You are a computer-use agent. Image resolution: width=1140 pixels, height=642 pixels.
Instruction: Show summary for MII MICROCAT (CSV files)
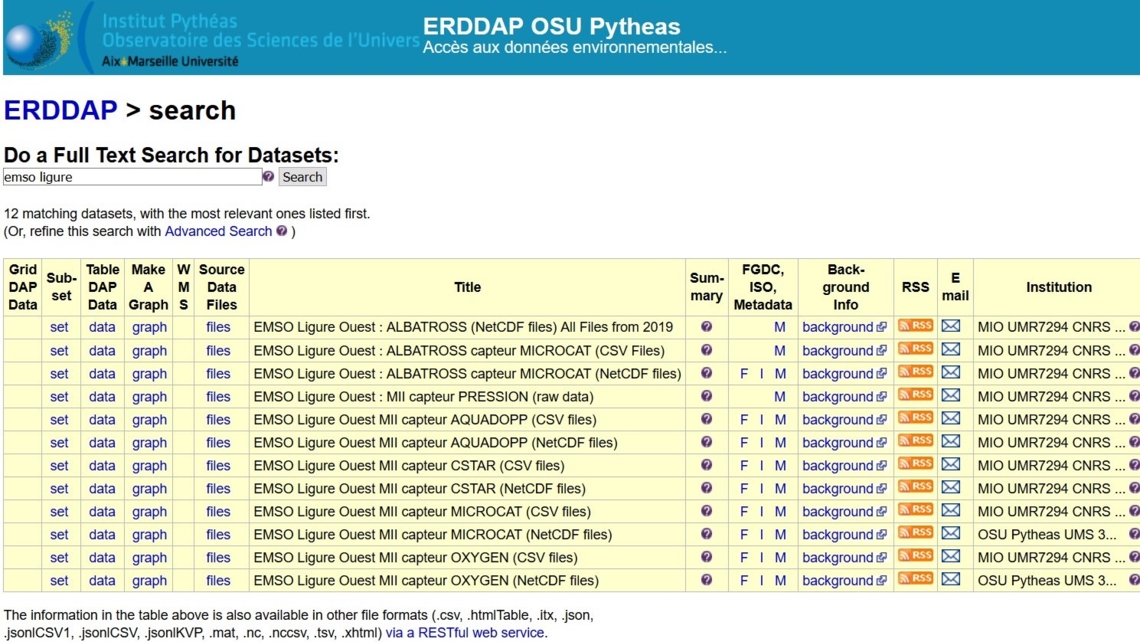[x=706, y=511]
